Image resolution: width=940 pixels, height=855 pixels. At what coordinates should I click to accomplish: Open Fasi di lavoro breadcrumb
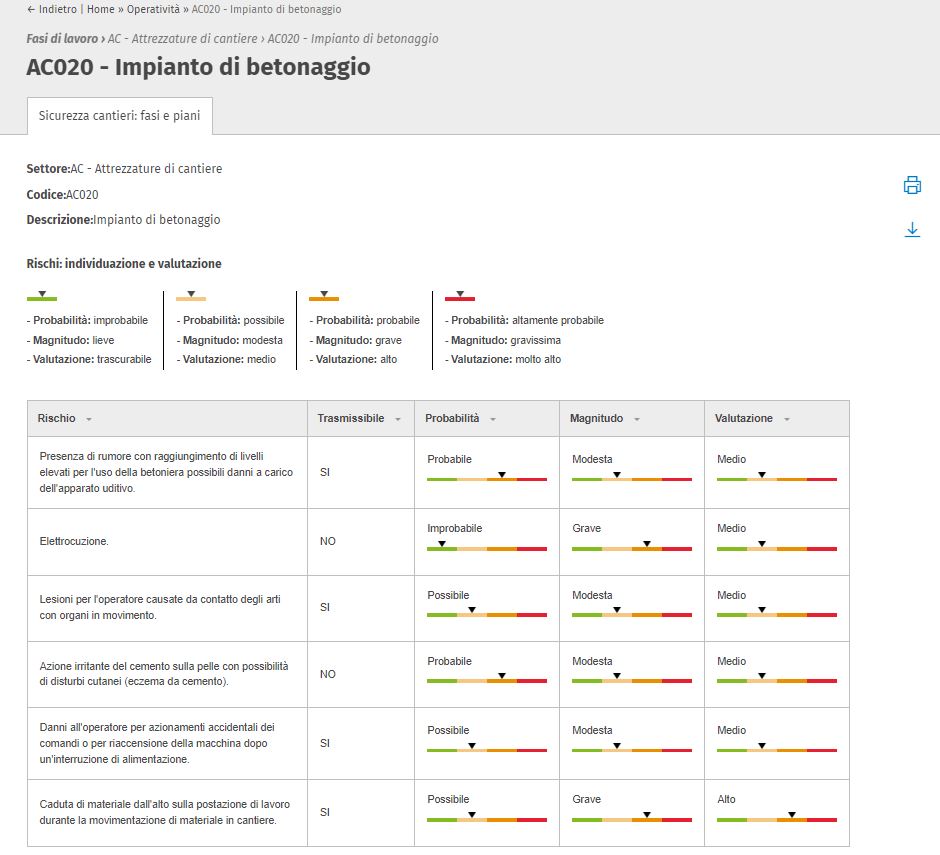(62, 39)
